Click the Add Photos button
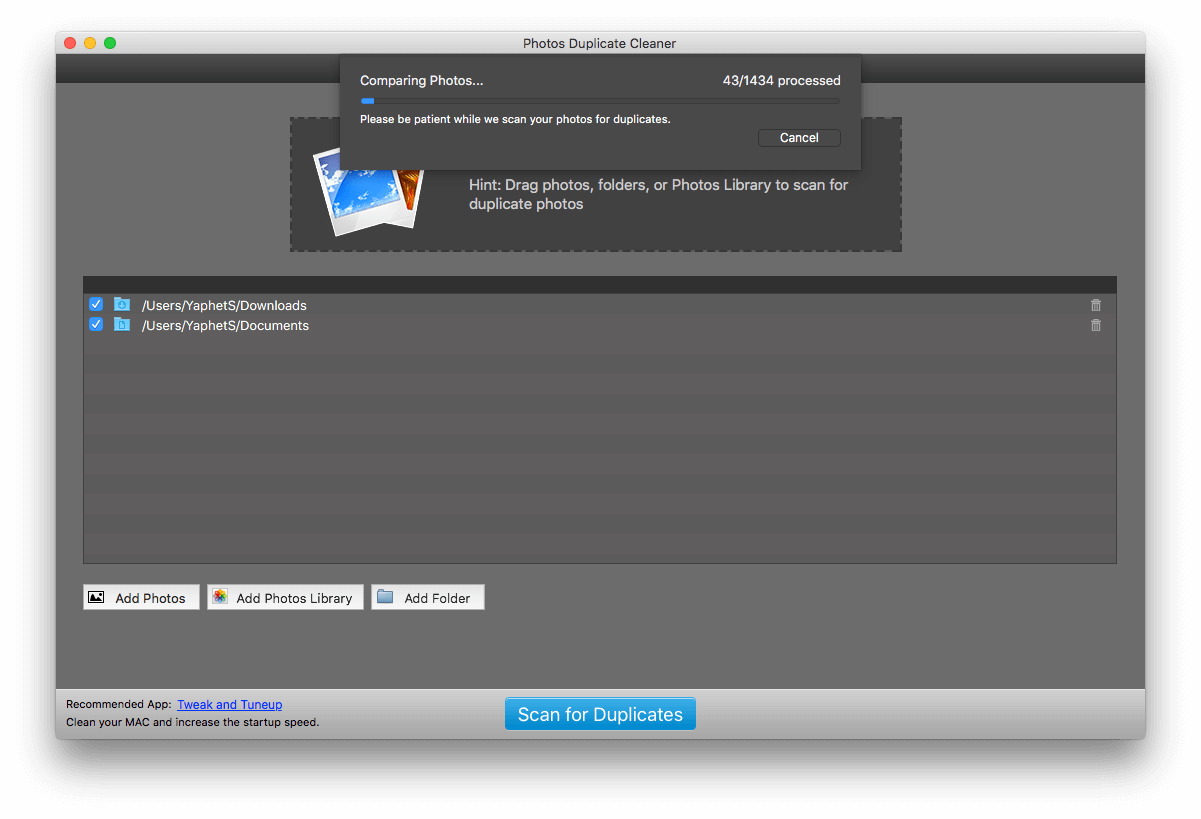 141,597
